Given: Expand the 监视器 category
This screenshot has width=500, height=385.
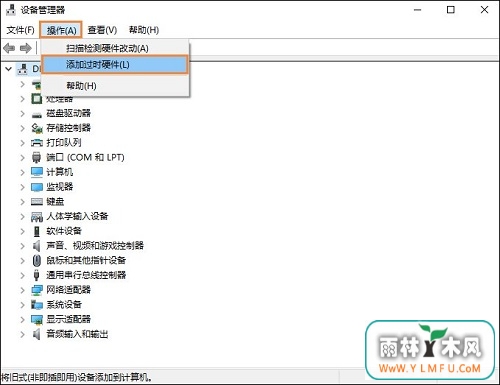Looking at the screenshot, I should [x=22, y=187].
